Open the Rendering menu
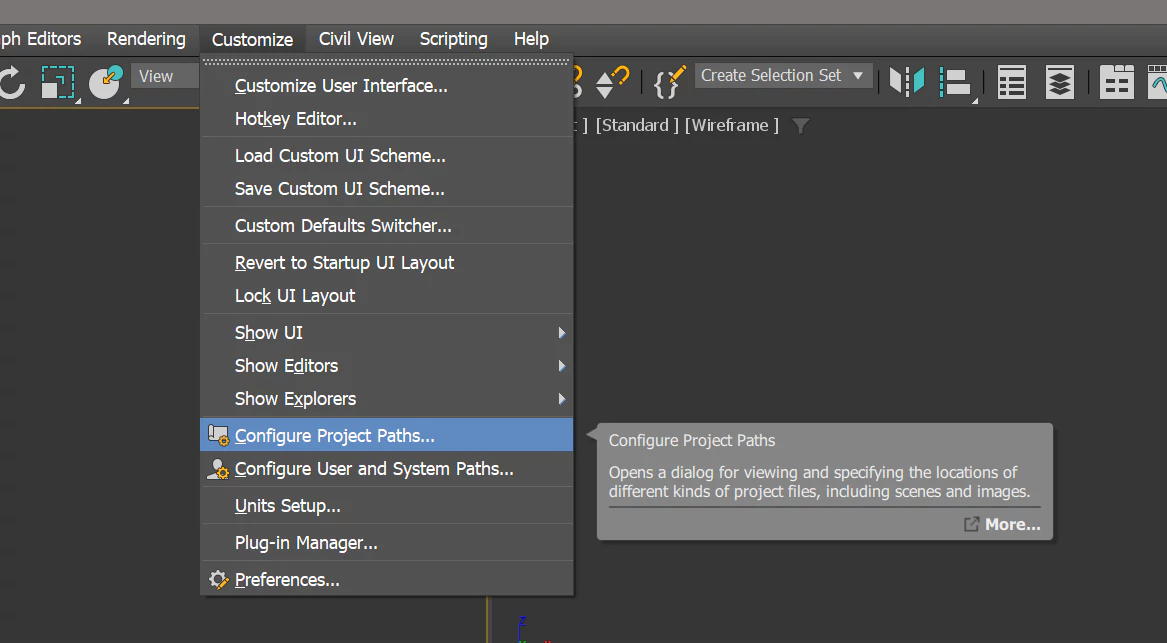 tap(146, 38)
